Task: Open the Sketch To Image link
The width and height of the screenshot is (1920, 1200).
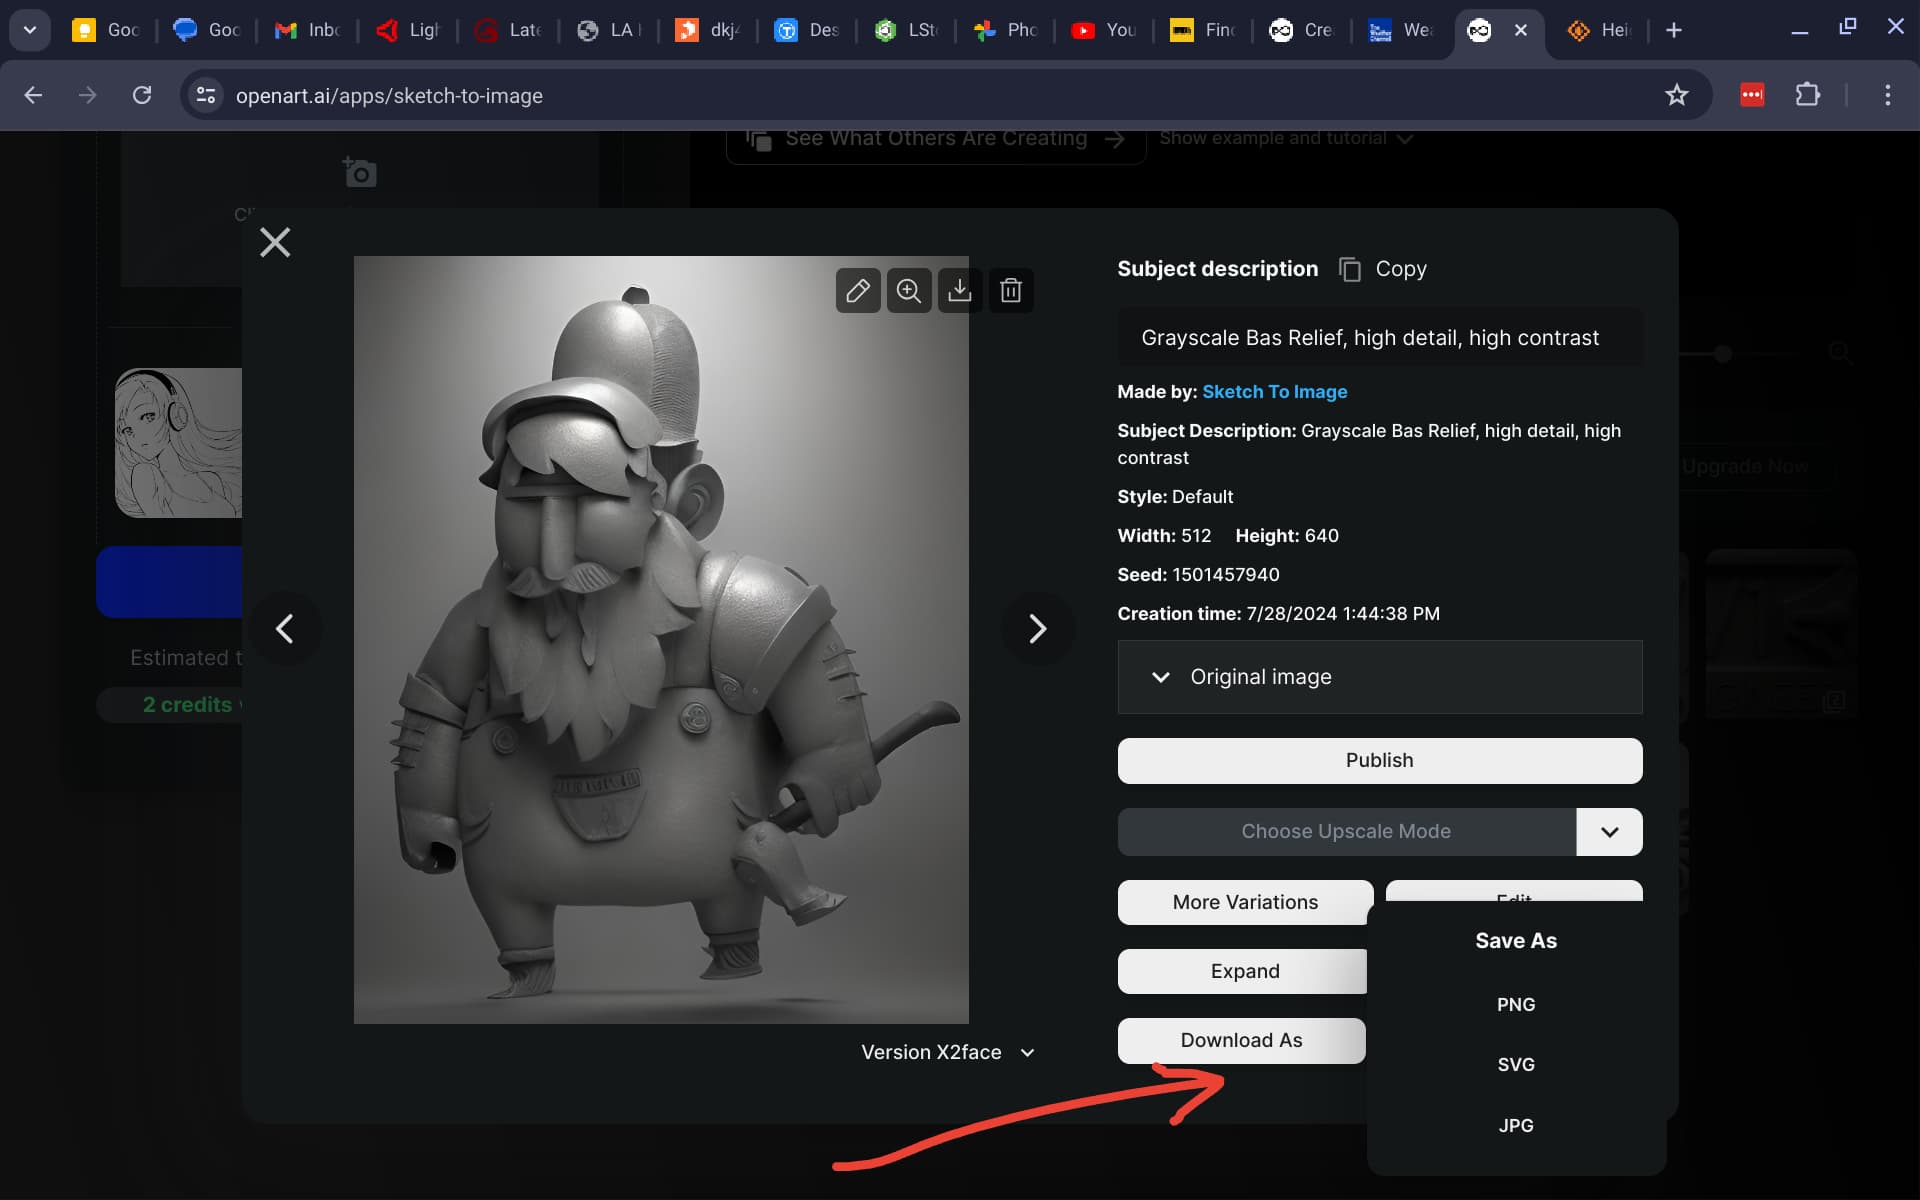Action: 1274,392
